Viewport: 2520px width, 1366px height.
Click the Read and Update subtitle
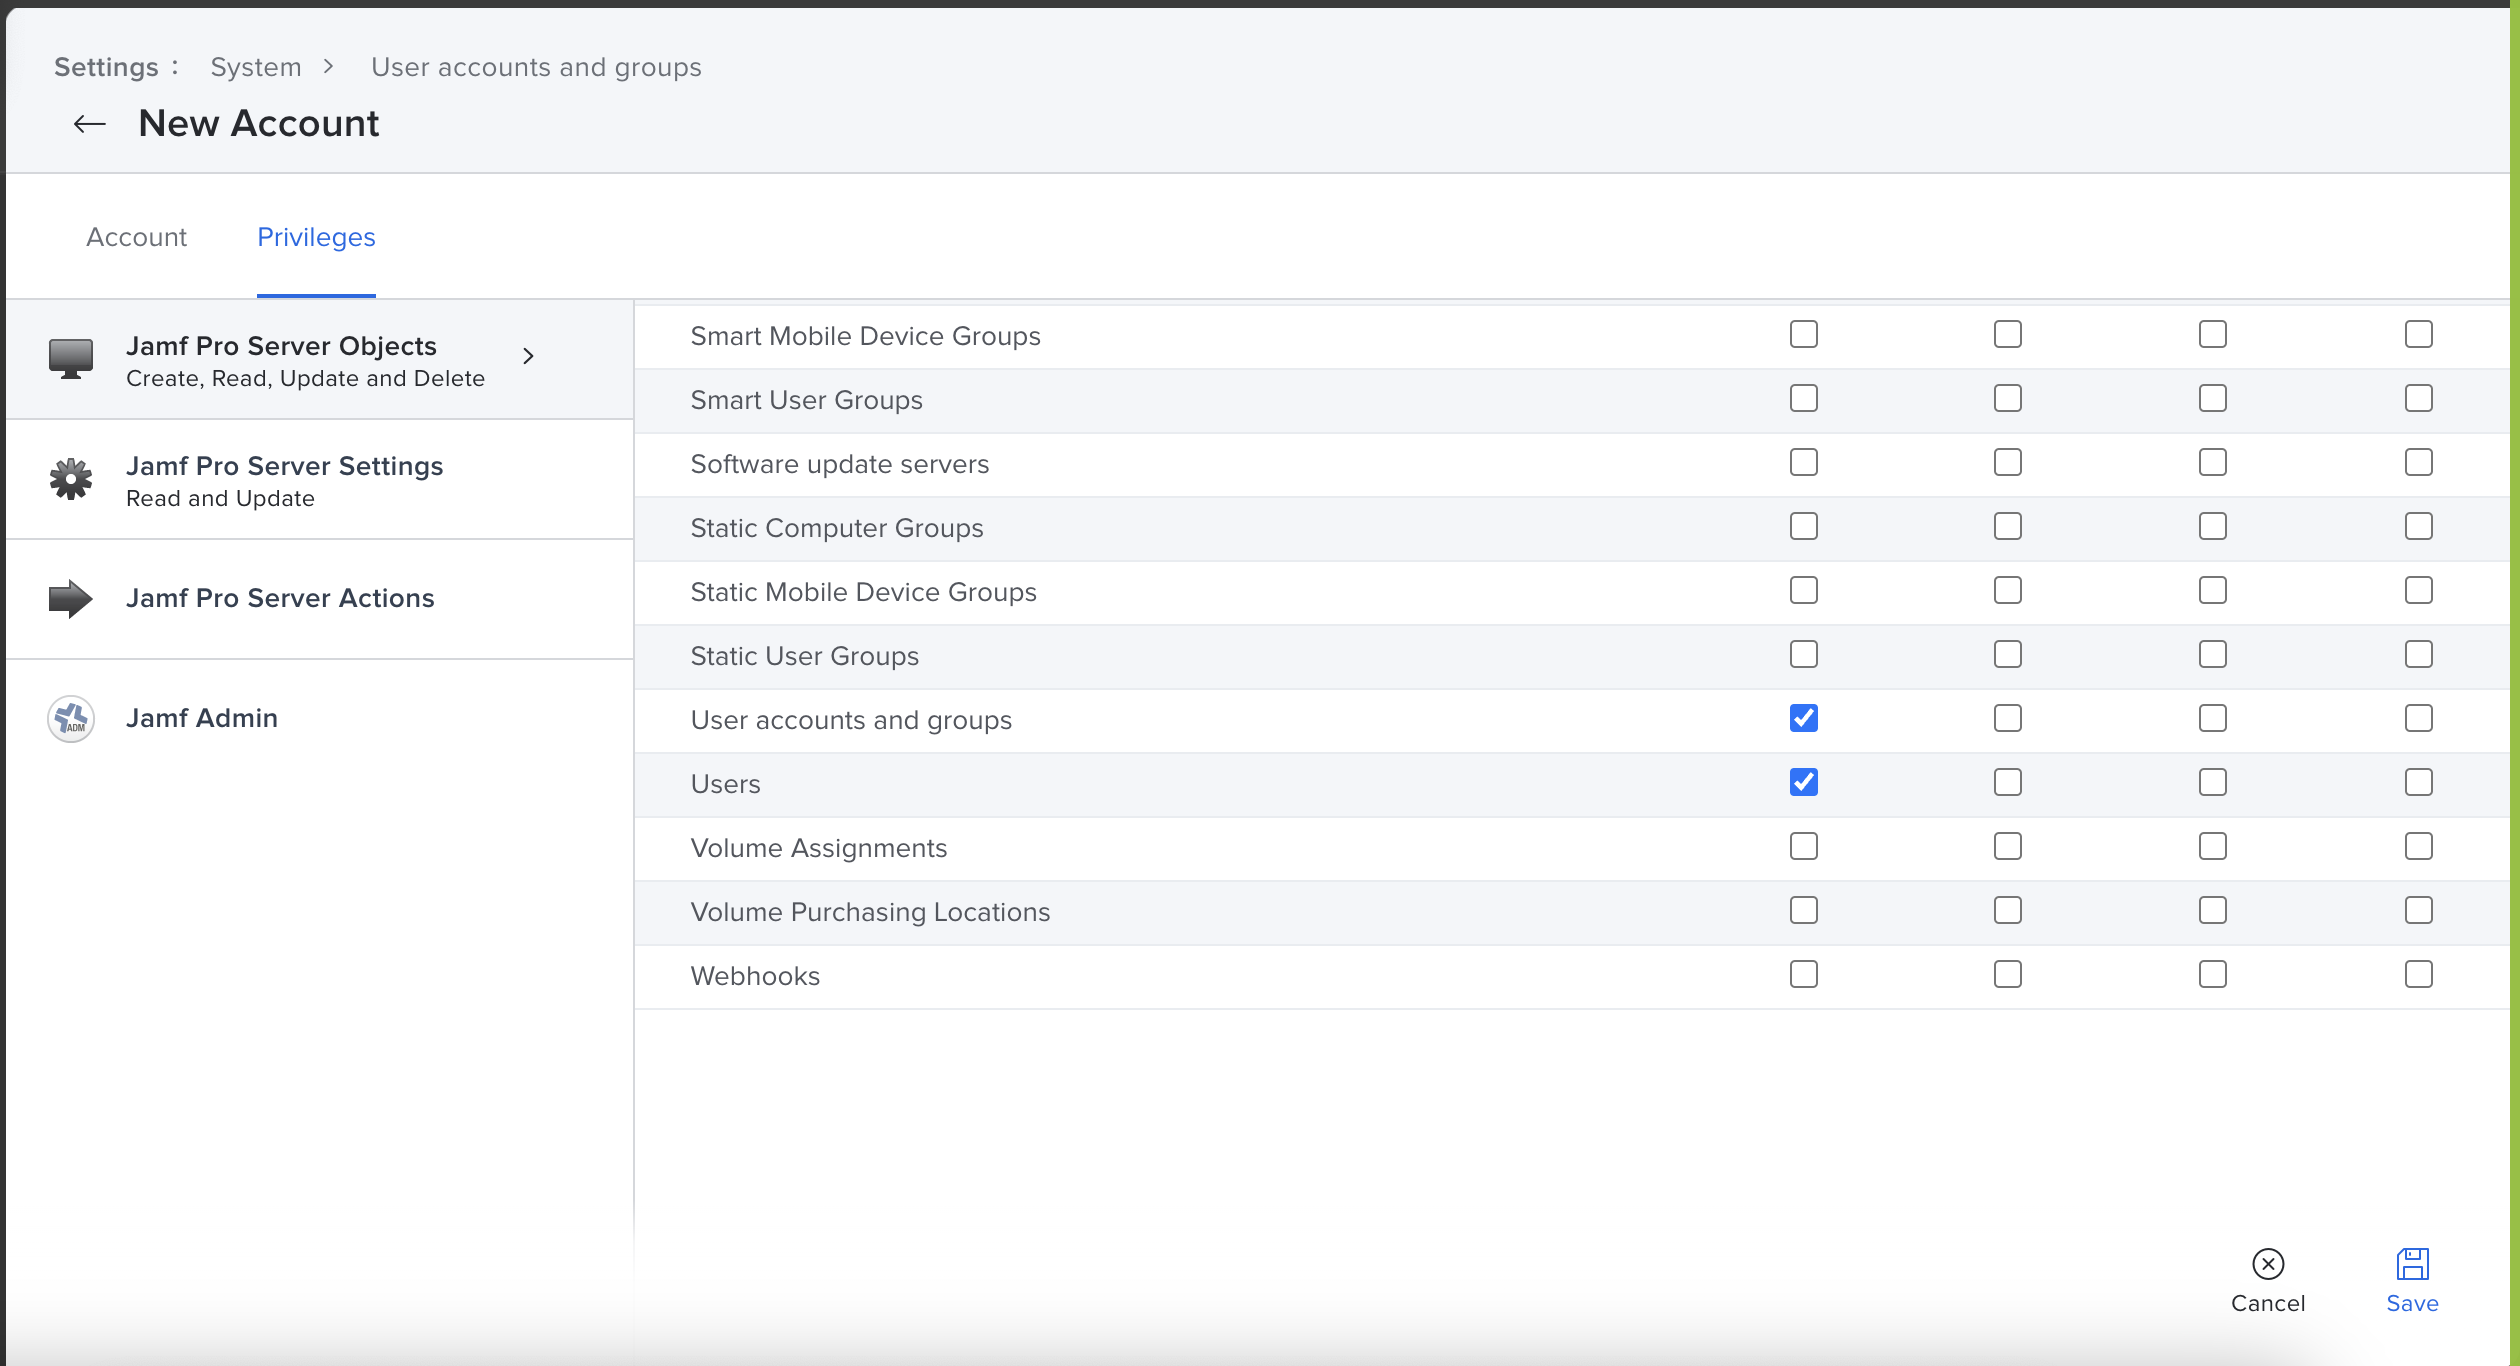pyautogui.click(x=220, y=499)
